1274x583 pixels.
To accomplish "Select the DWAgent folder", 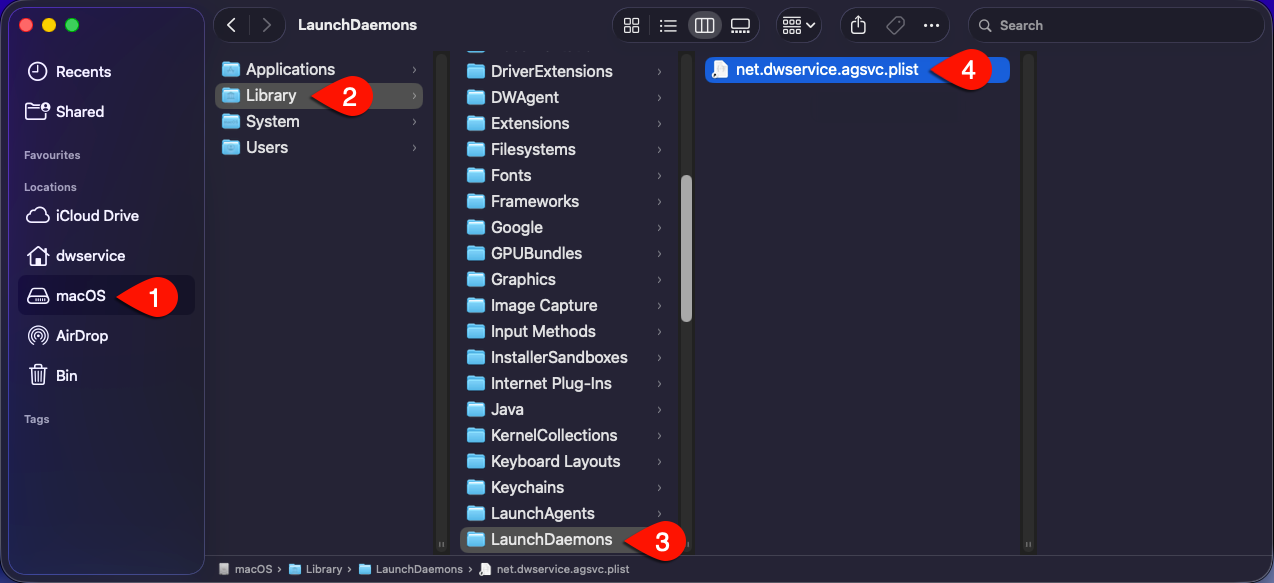I will [x=565, y=97].
